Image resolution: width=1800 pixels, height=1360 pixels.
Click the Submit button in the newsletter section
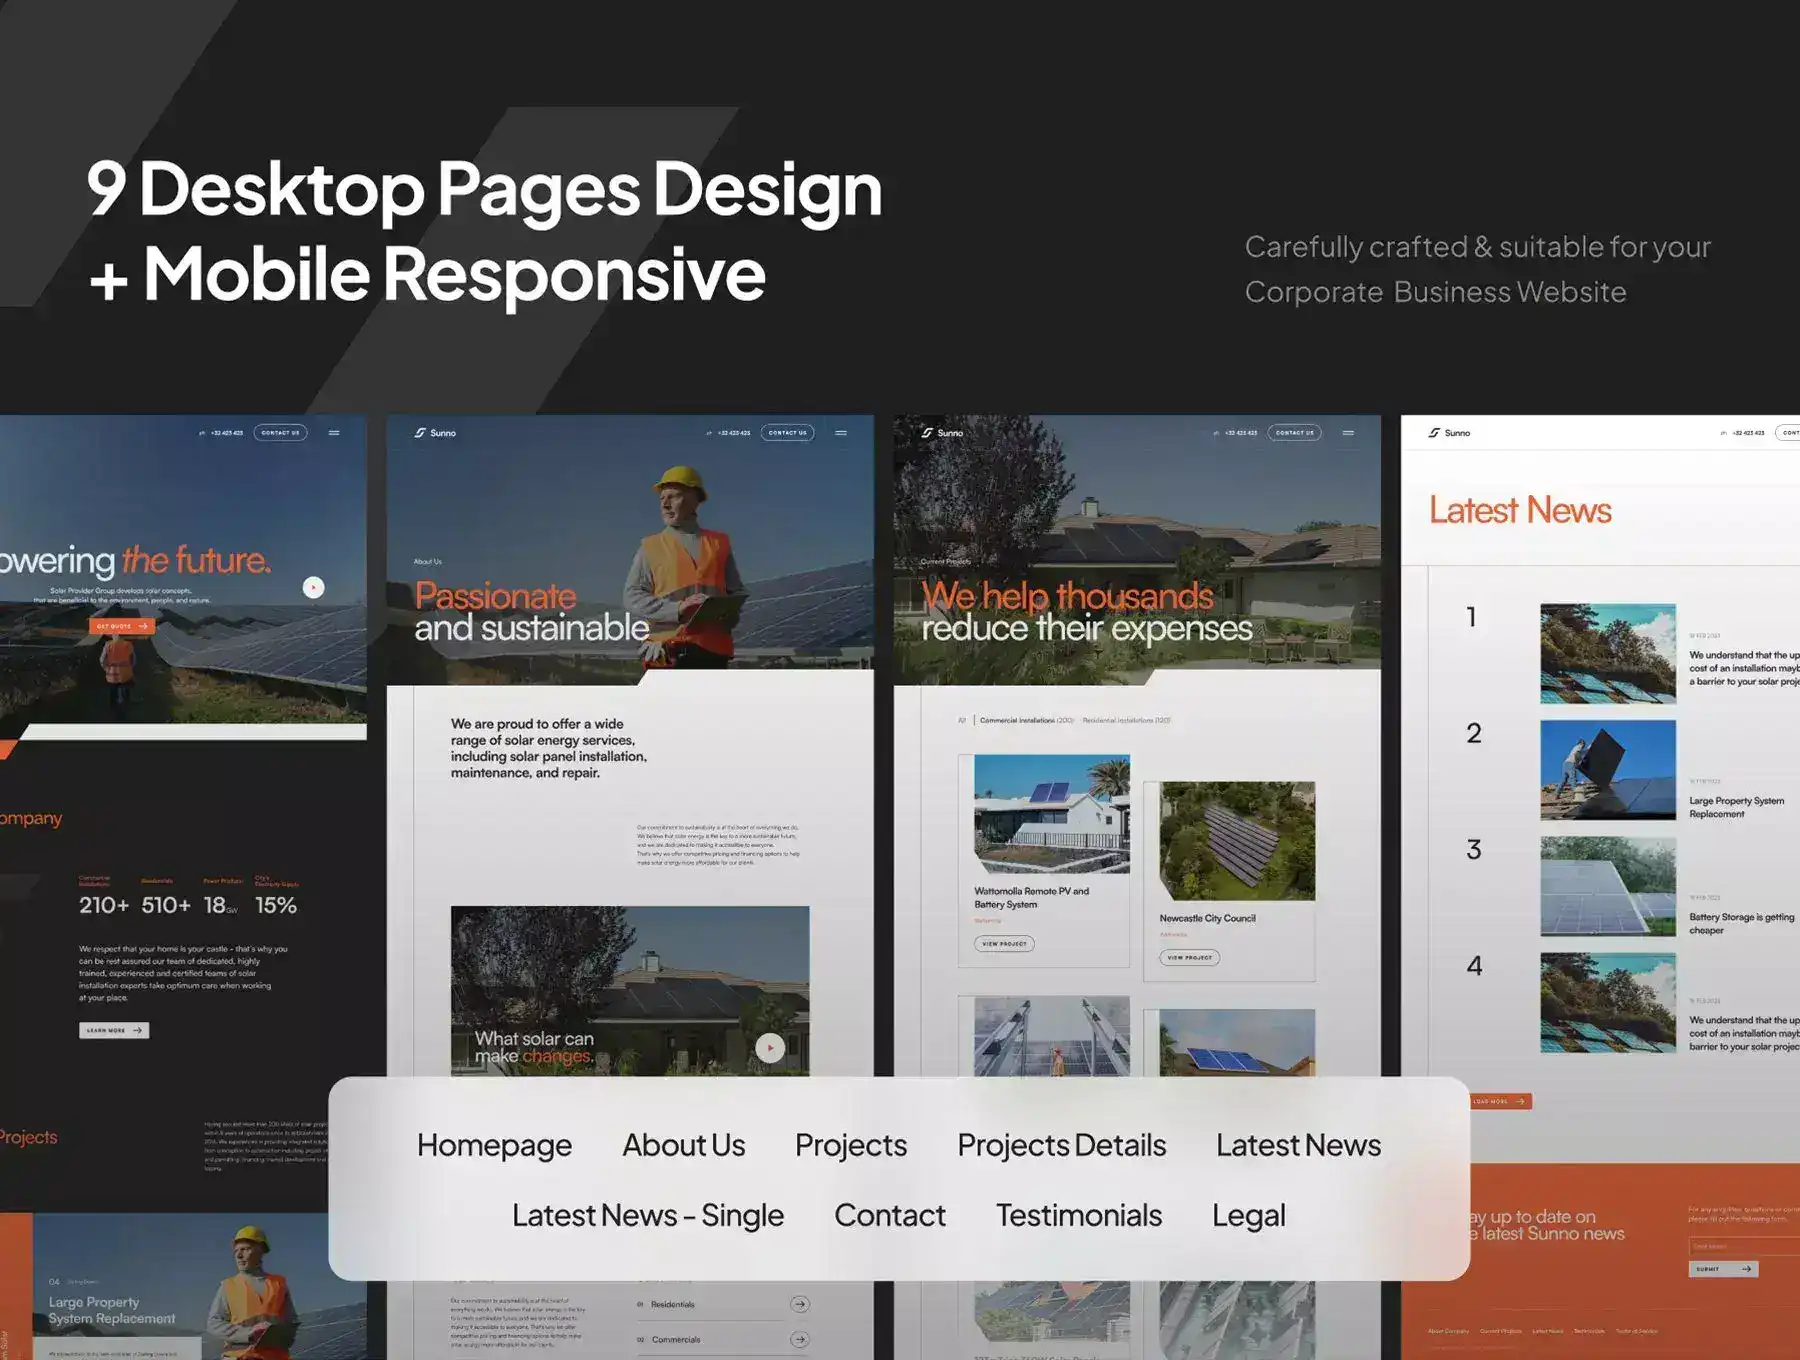coord(1723,1269)
